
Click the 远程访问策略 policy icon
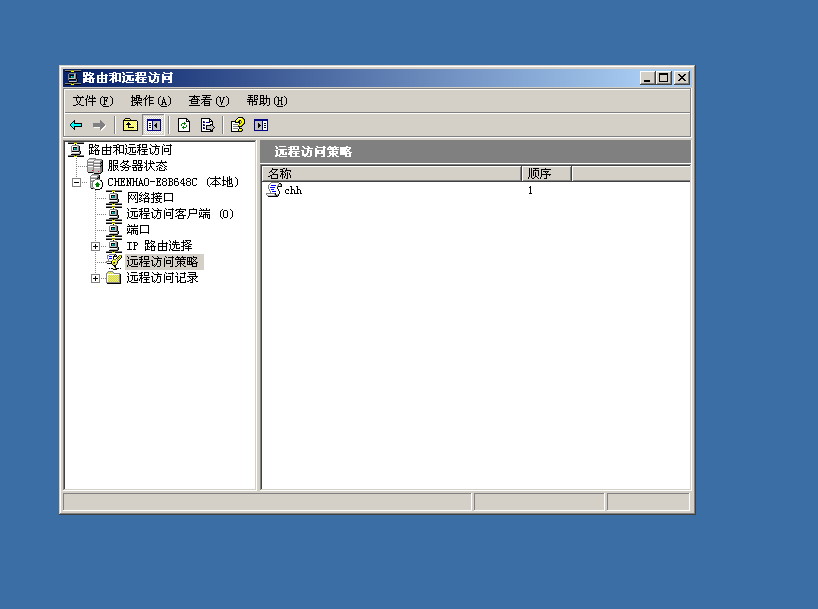click(x=114, y=261)
